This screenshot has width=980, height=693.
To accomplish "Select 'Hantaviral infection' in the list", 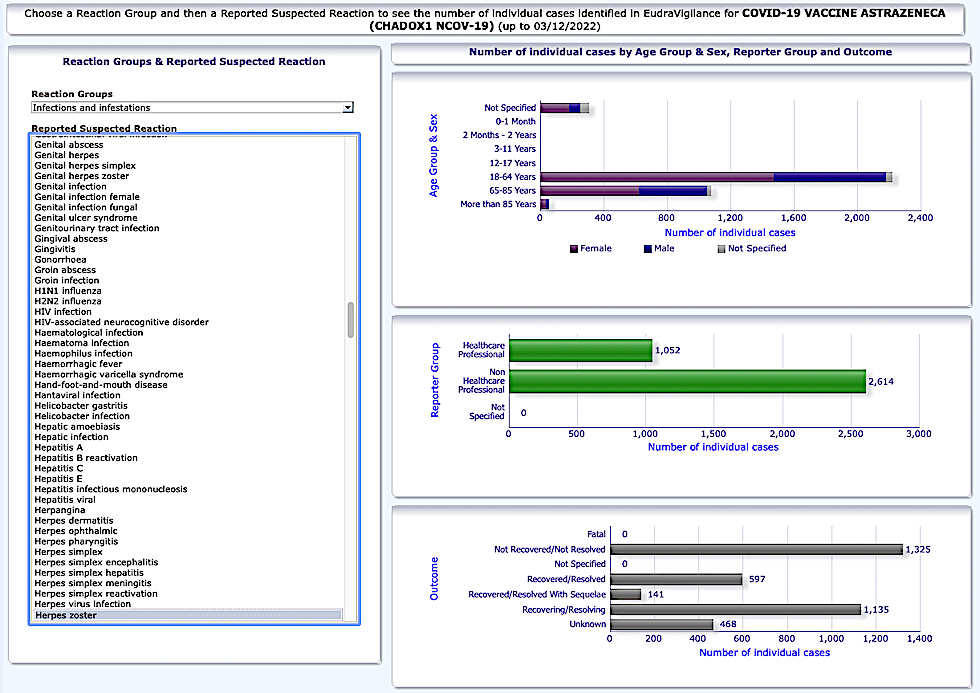I will 78,396.
